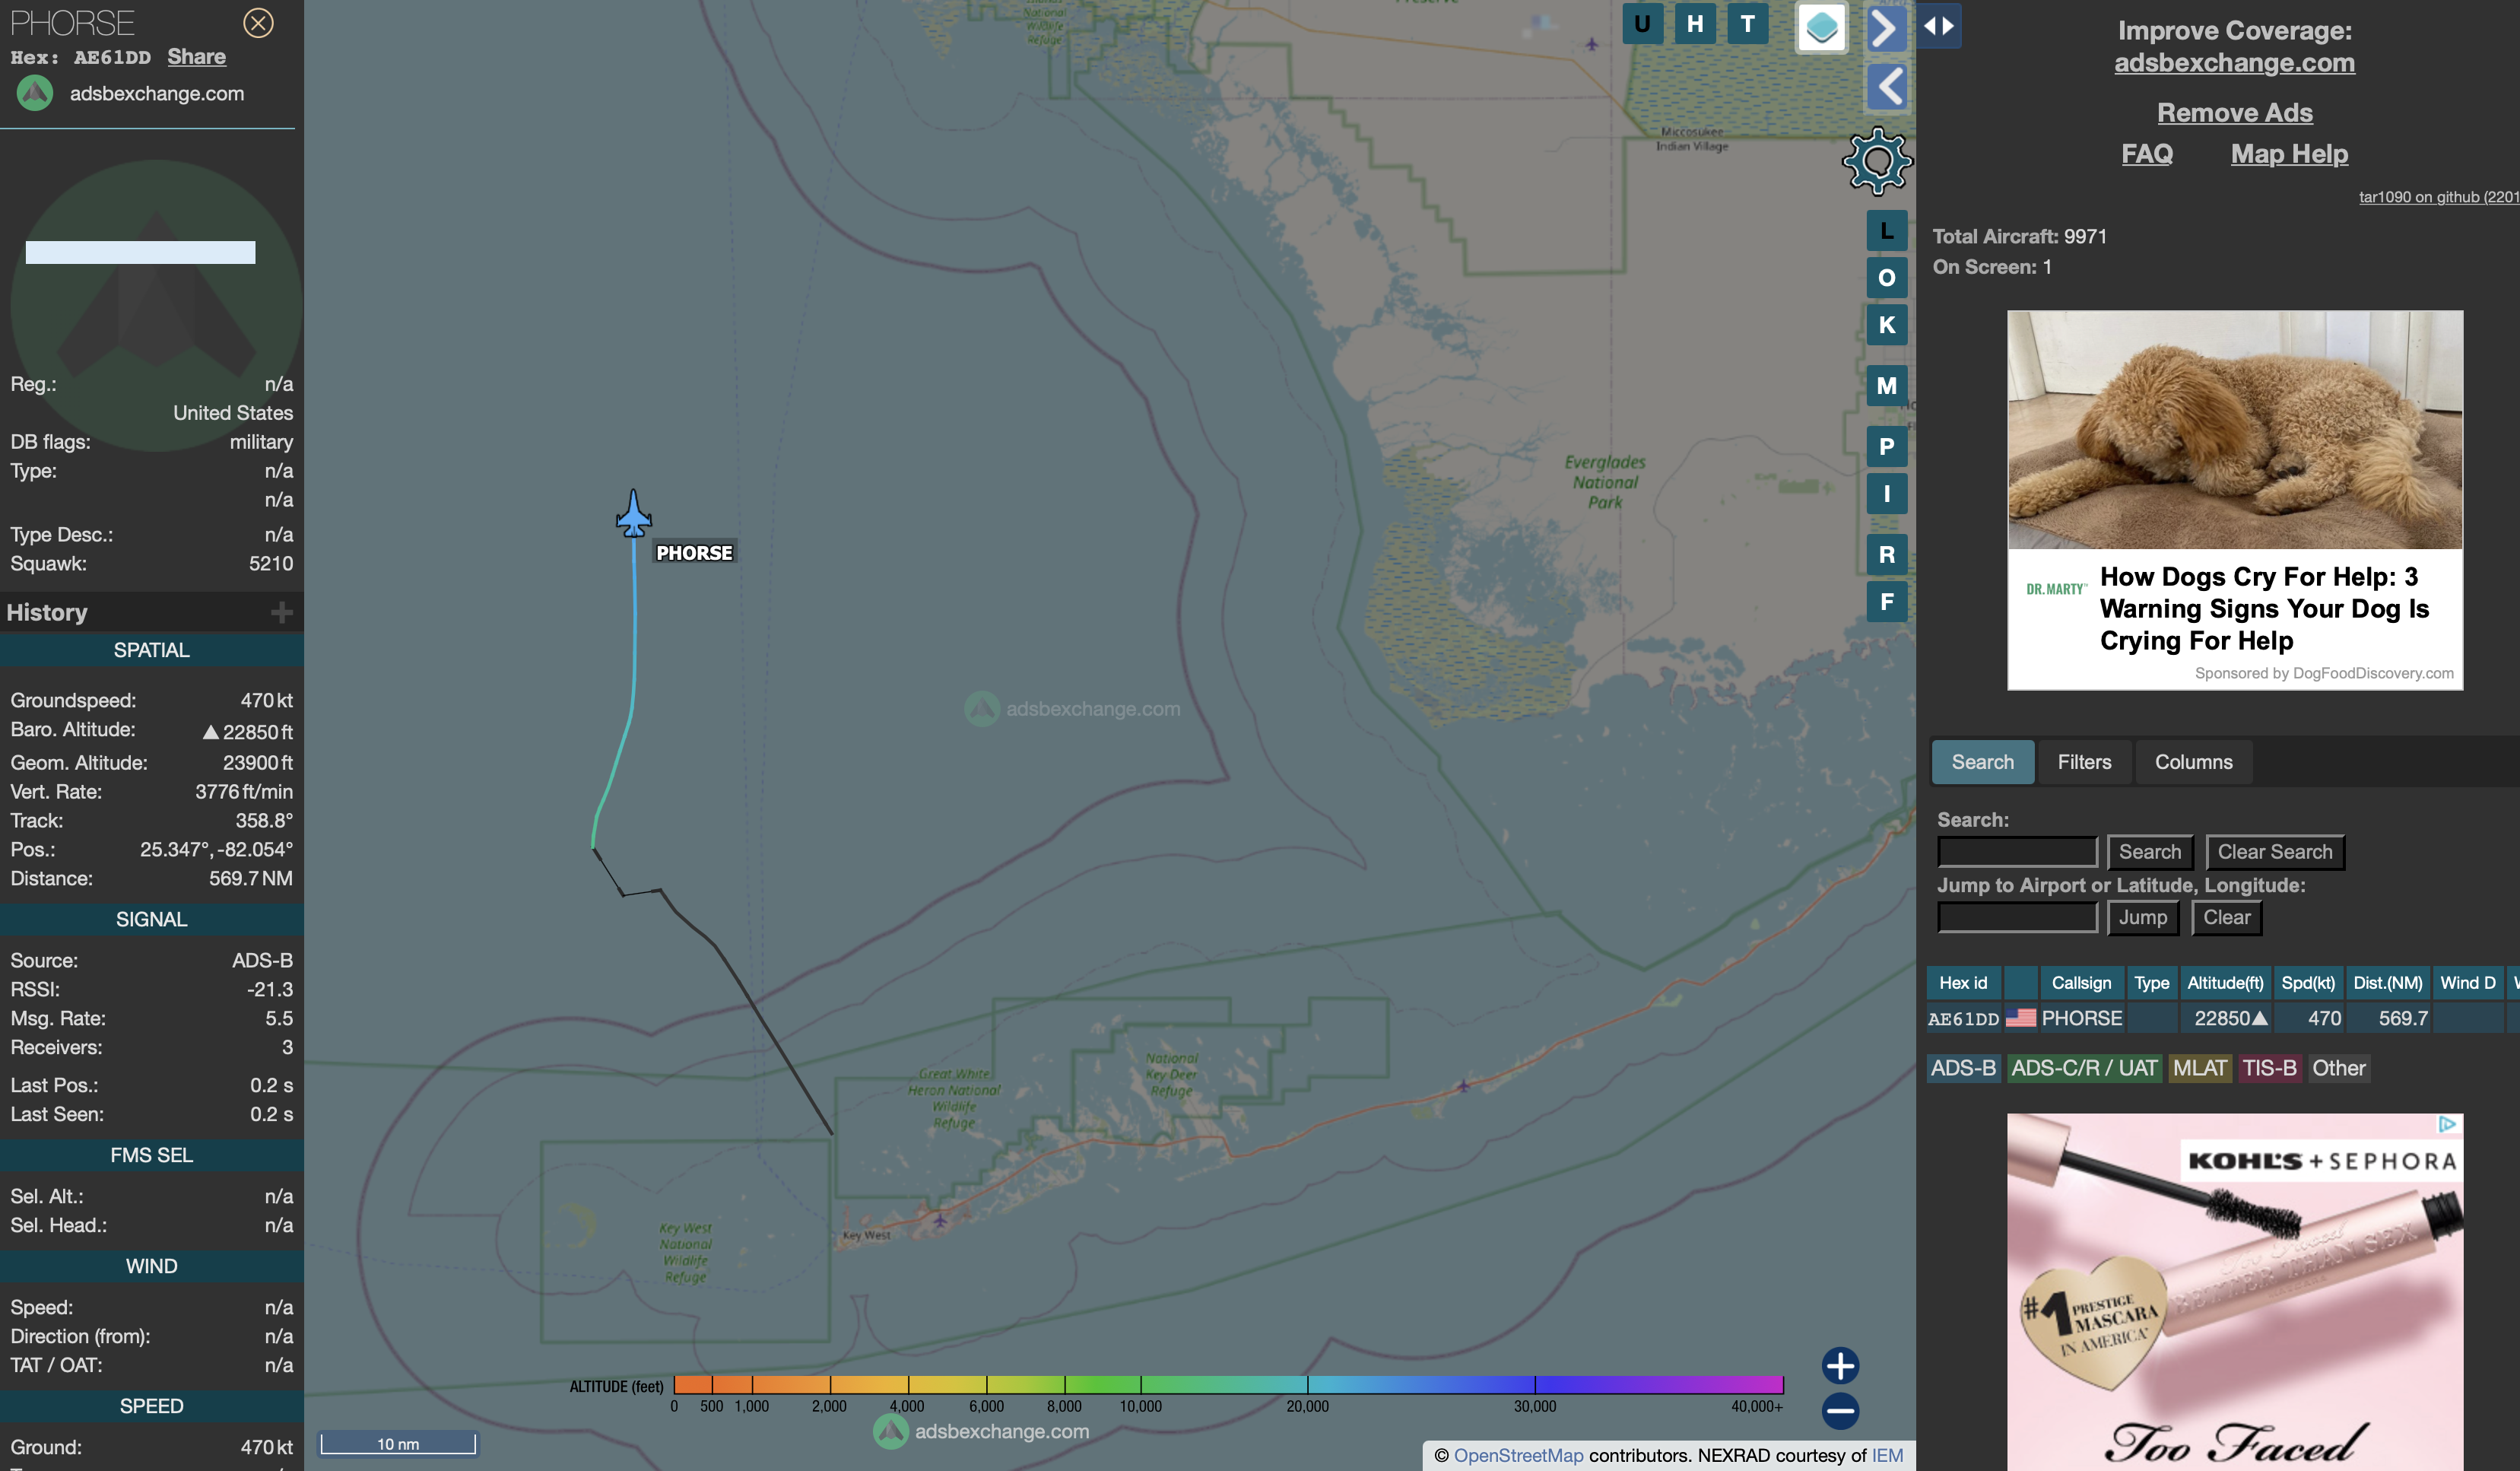Image resolution: width=2520 pixels, height=1471 pixels.
Task: Click the PHORSE callsign label on map
Action: (x=694, y=553)
